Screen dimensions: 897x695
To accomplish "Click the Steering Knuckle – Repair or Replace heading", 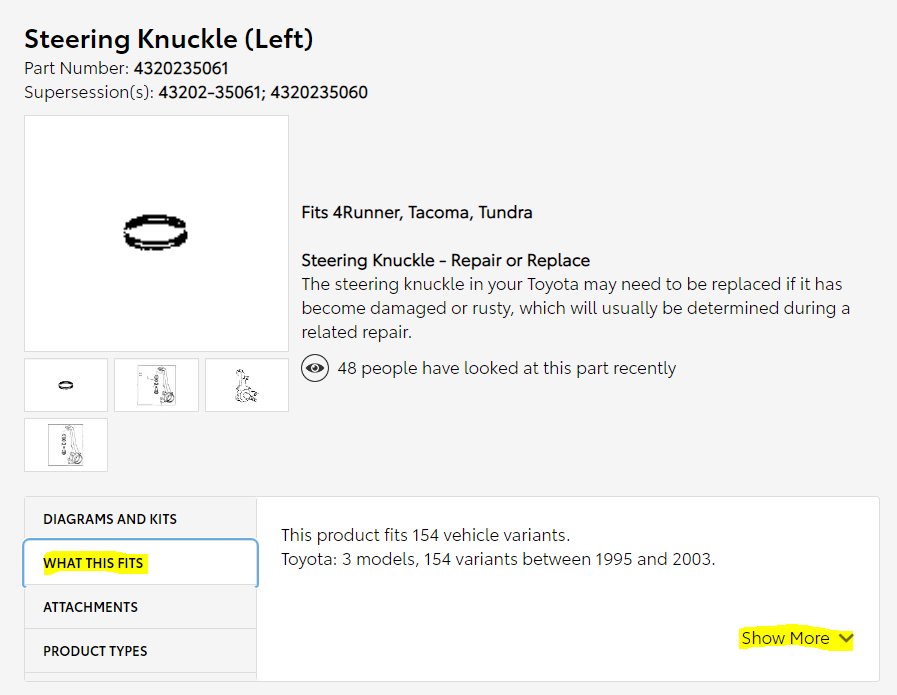I will [446, 260].
